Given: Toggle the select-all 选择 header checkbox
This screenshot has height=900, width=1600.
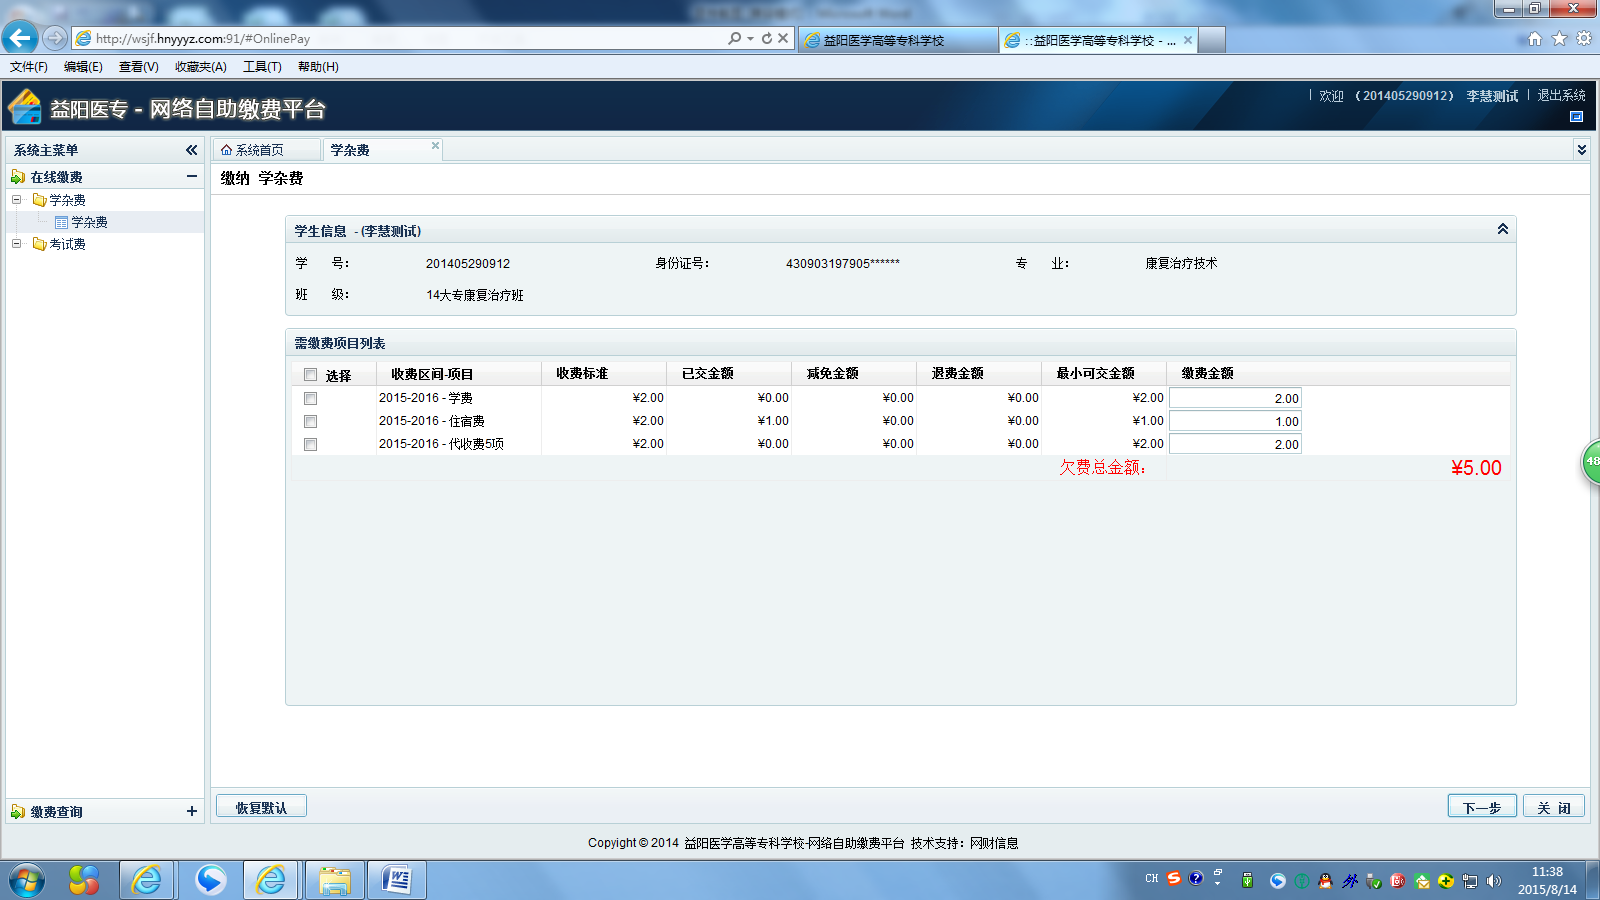Looking at the screenshot, I should 310,375.
